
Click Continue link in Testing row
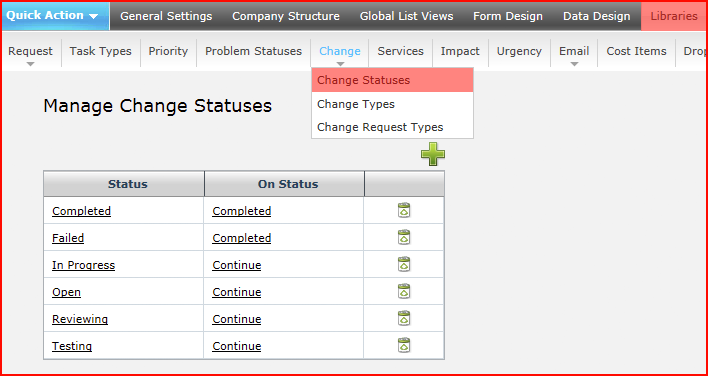(237, 346)
